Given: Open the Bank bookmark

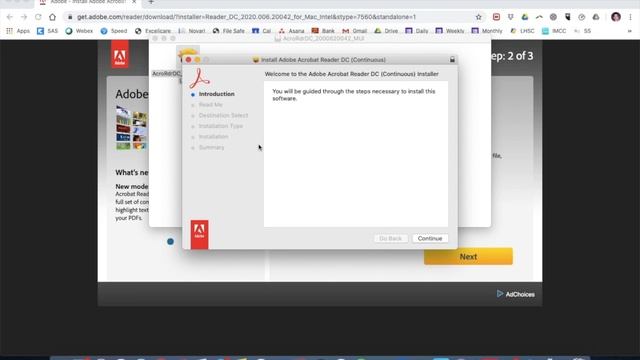Looking at the screenshot, I should coord(323,31).
